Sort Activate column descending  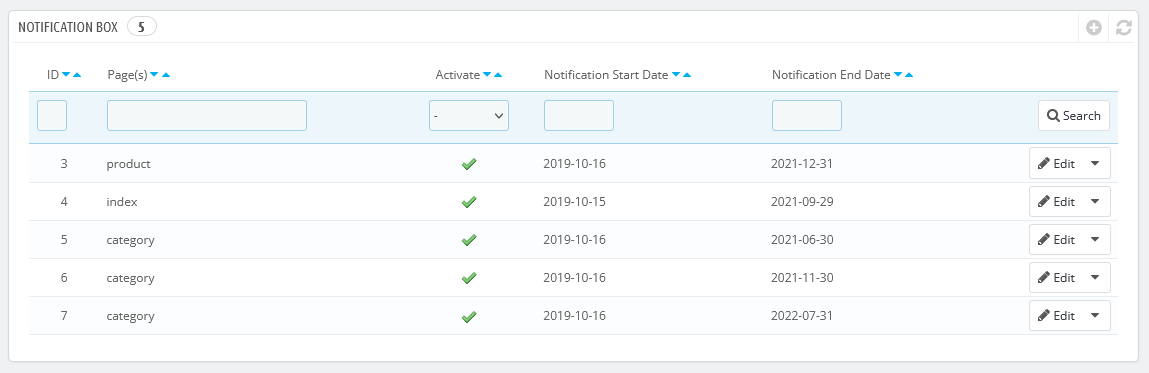(487, 75)
